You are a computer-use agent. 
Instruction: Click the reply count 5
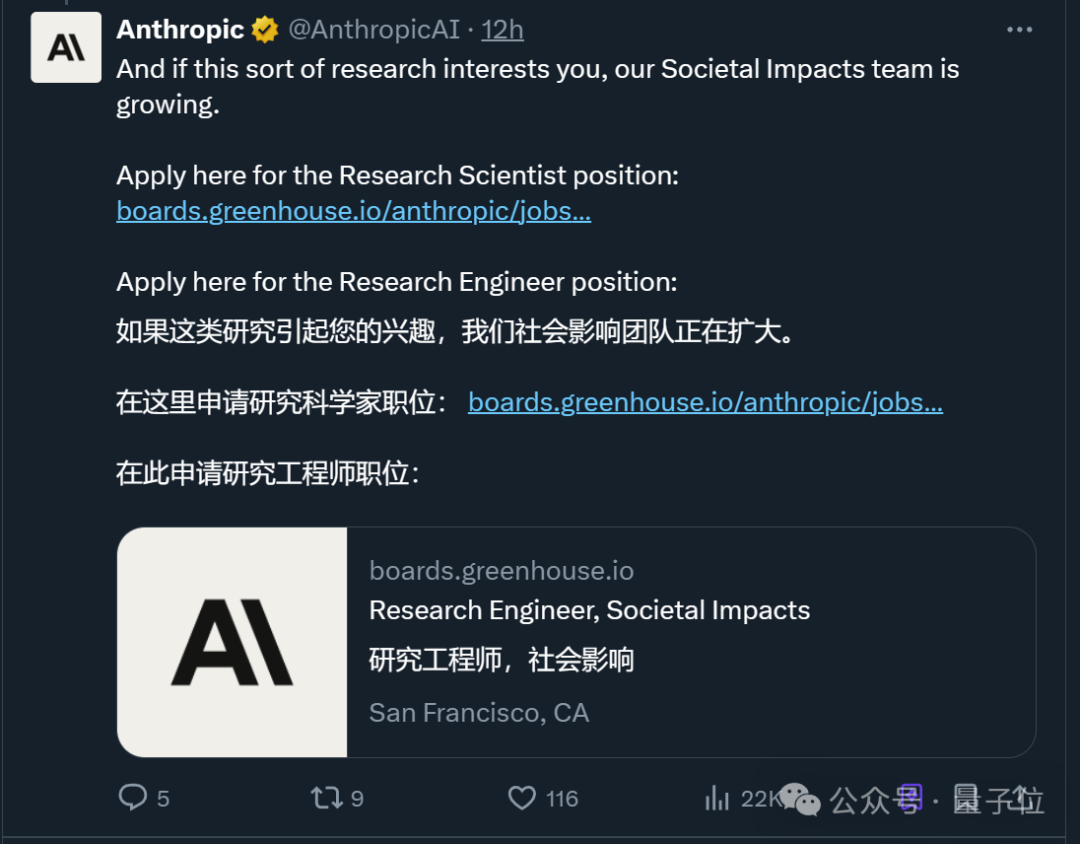pos(163,798)
